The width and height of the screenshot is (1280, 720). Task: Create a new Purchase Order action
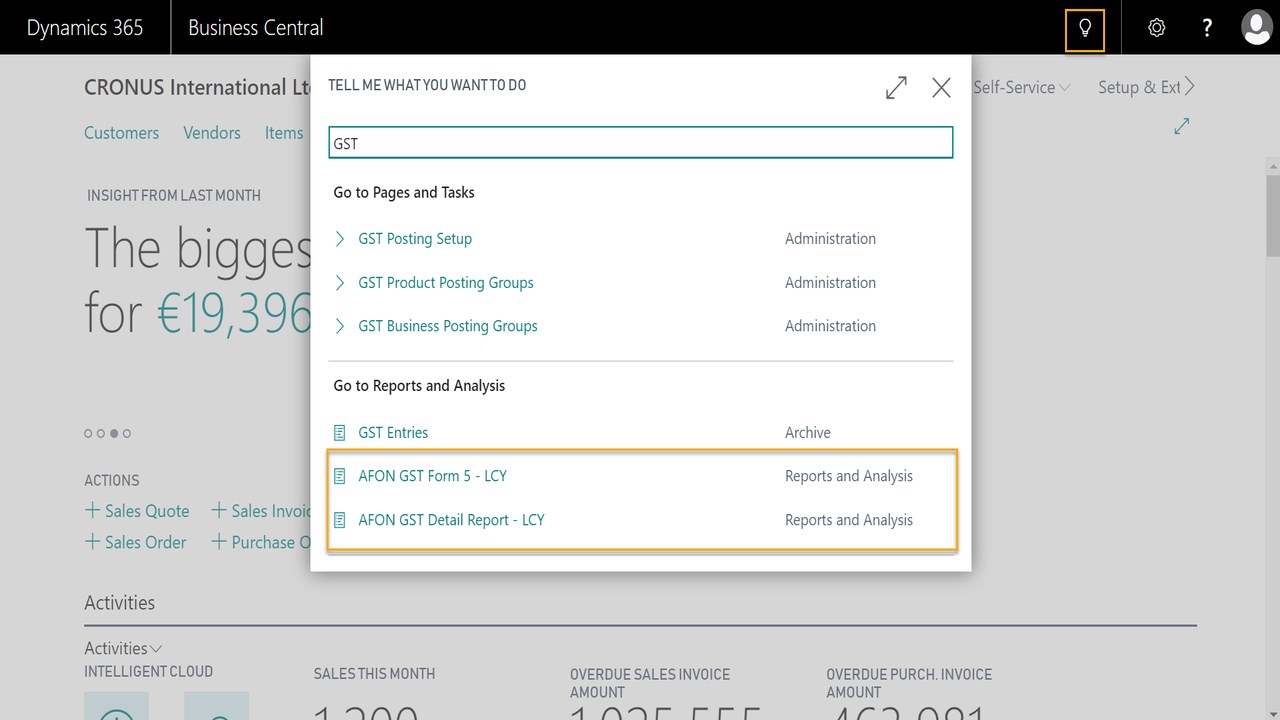(x=261, y=542)
